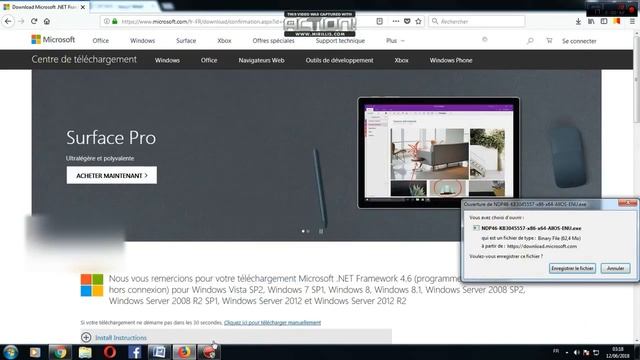Open the Xbox link in Microsoft header

pyautogui.click(x=224, y=41)
